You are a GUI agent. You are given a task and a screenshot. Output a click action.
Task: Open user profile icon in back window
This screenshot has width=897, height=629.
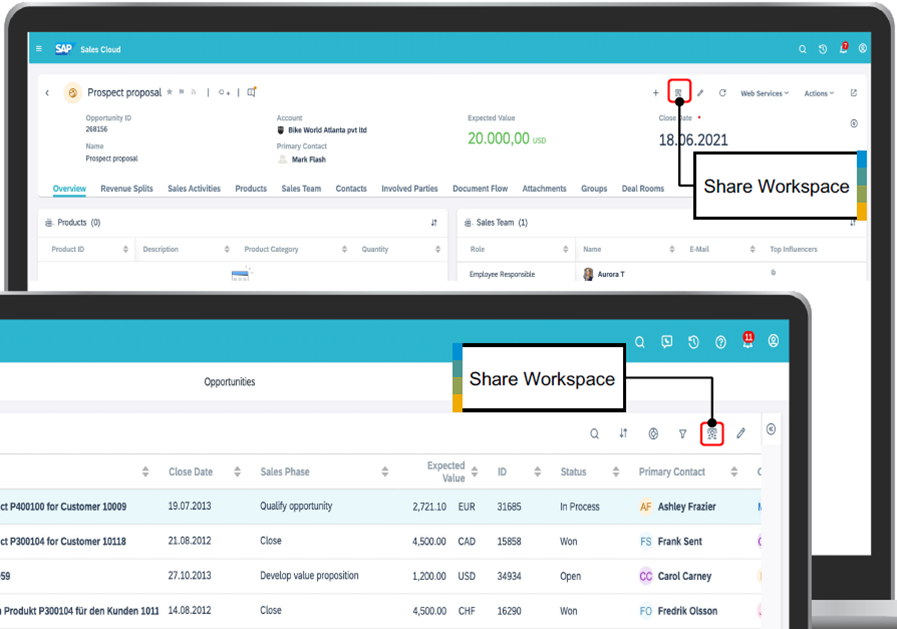point(863,49)
